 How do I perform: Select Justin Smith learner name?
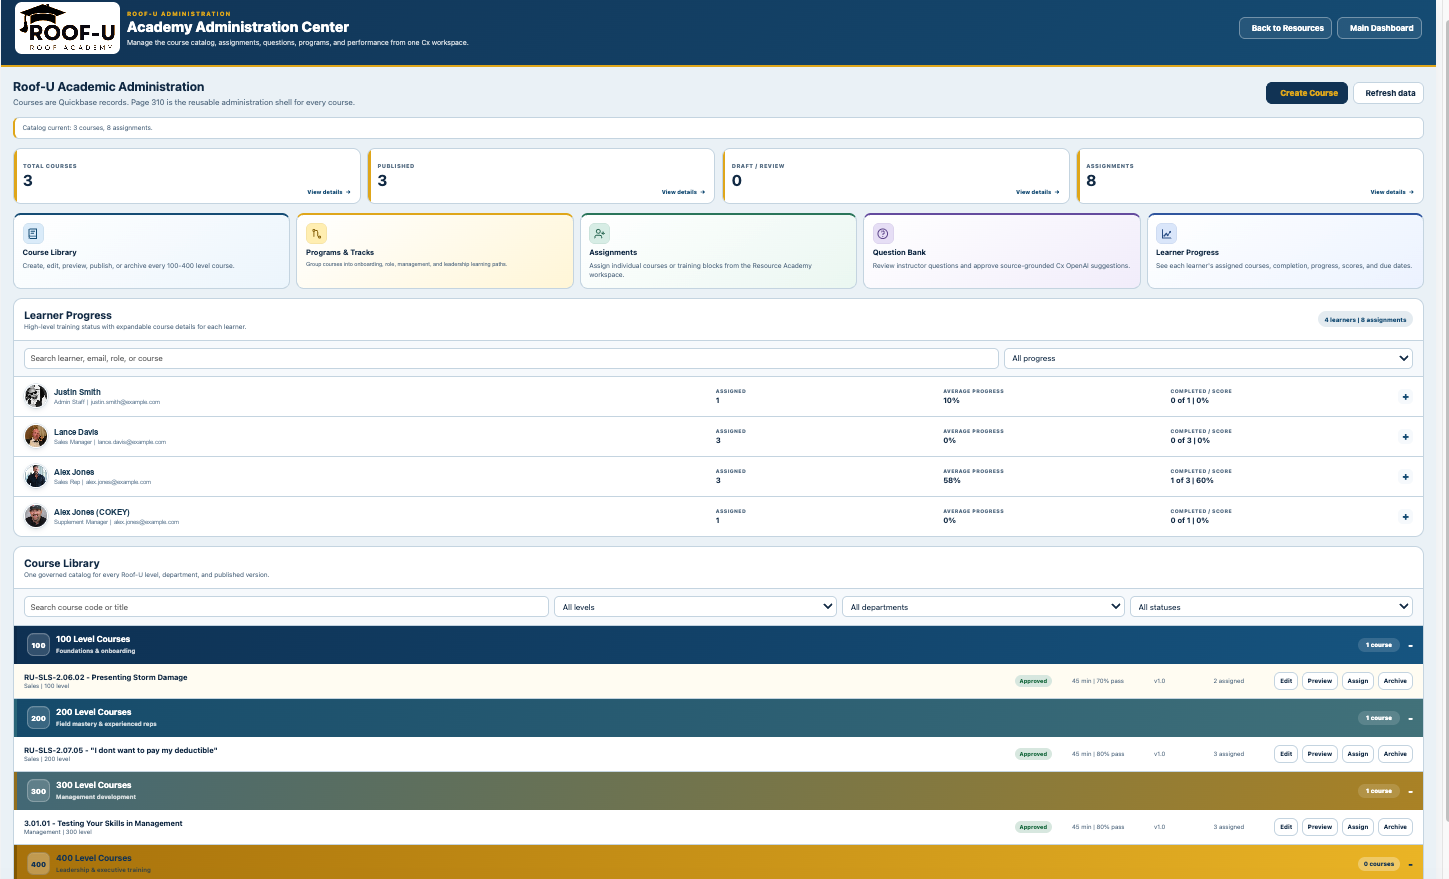(x=77, y=392)
